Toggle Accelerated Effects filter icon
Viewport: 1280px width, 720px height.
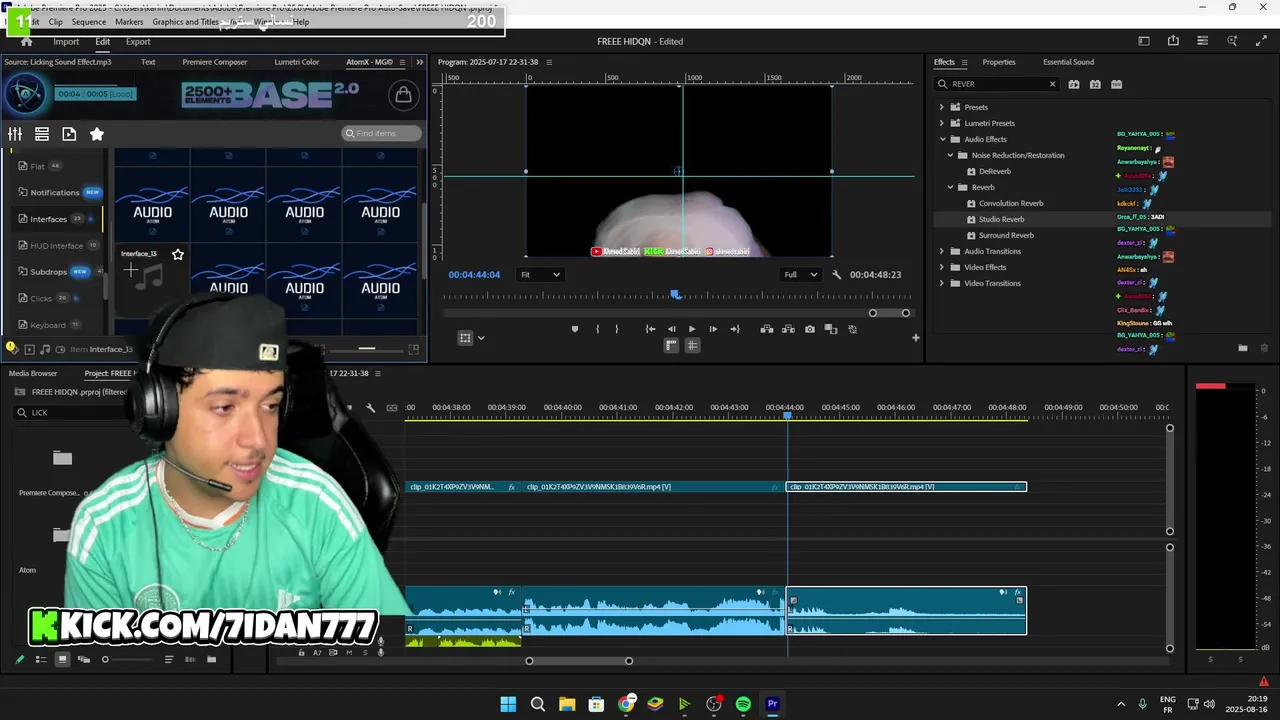point(1074,84)
